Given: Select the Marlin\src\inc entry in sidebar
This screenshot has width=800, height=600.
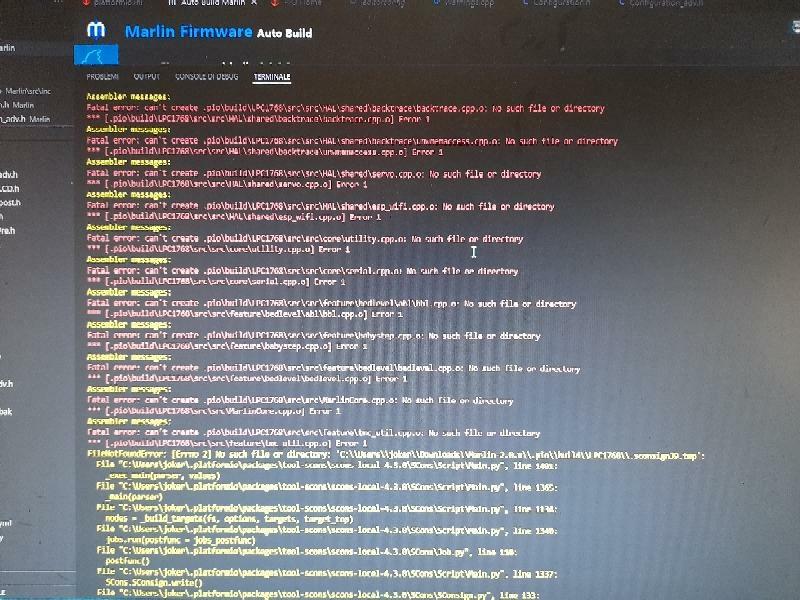Looking at the screenshot, I should [x=28, y=91].
